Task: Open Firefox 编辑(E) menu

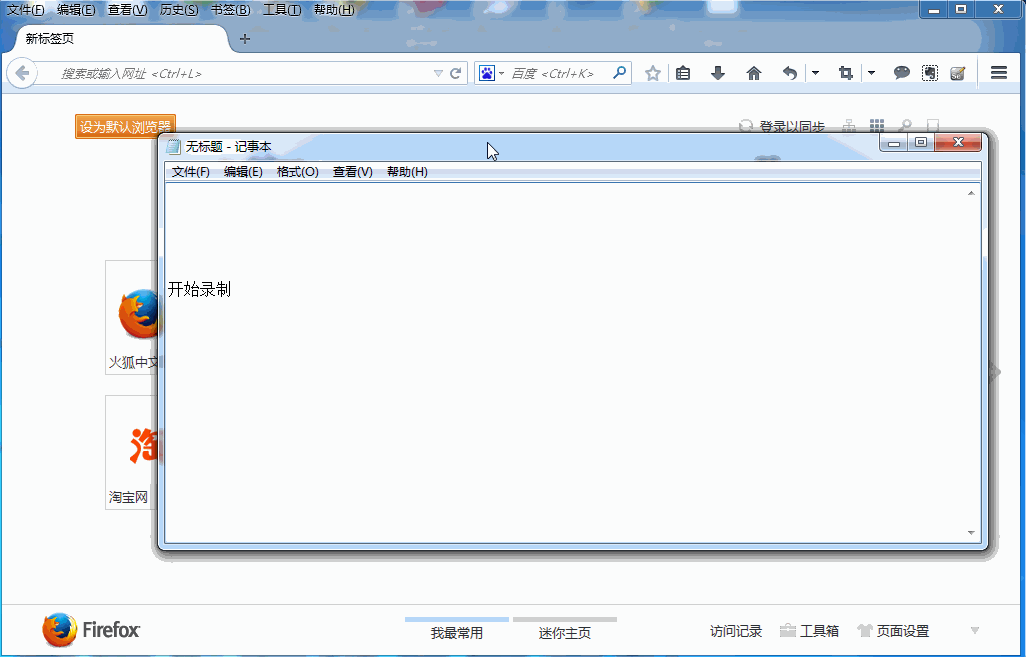Action: pyautogui.click(x=76, y=10)
